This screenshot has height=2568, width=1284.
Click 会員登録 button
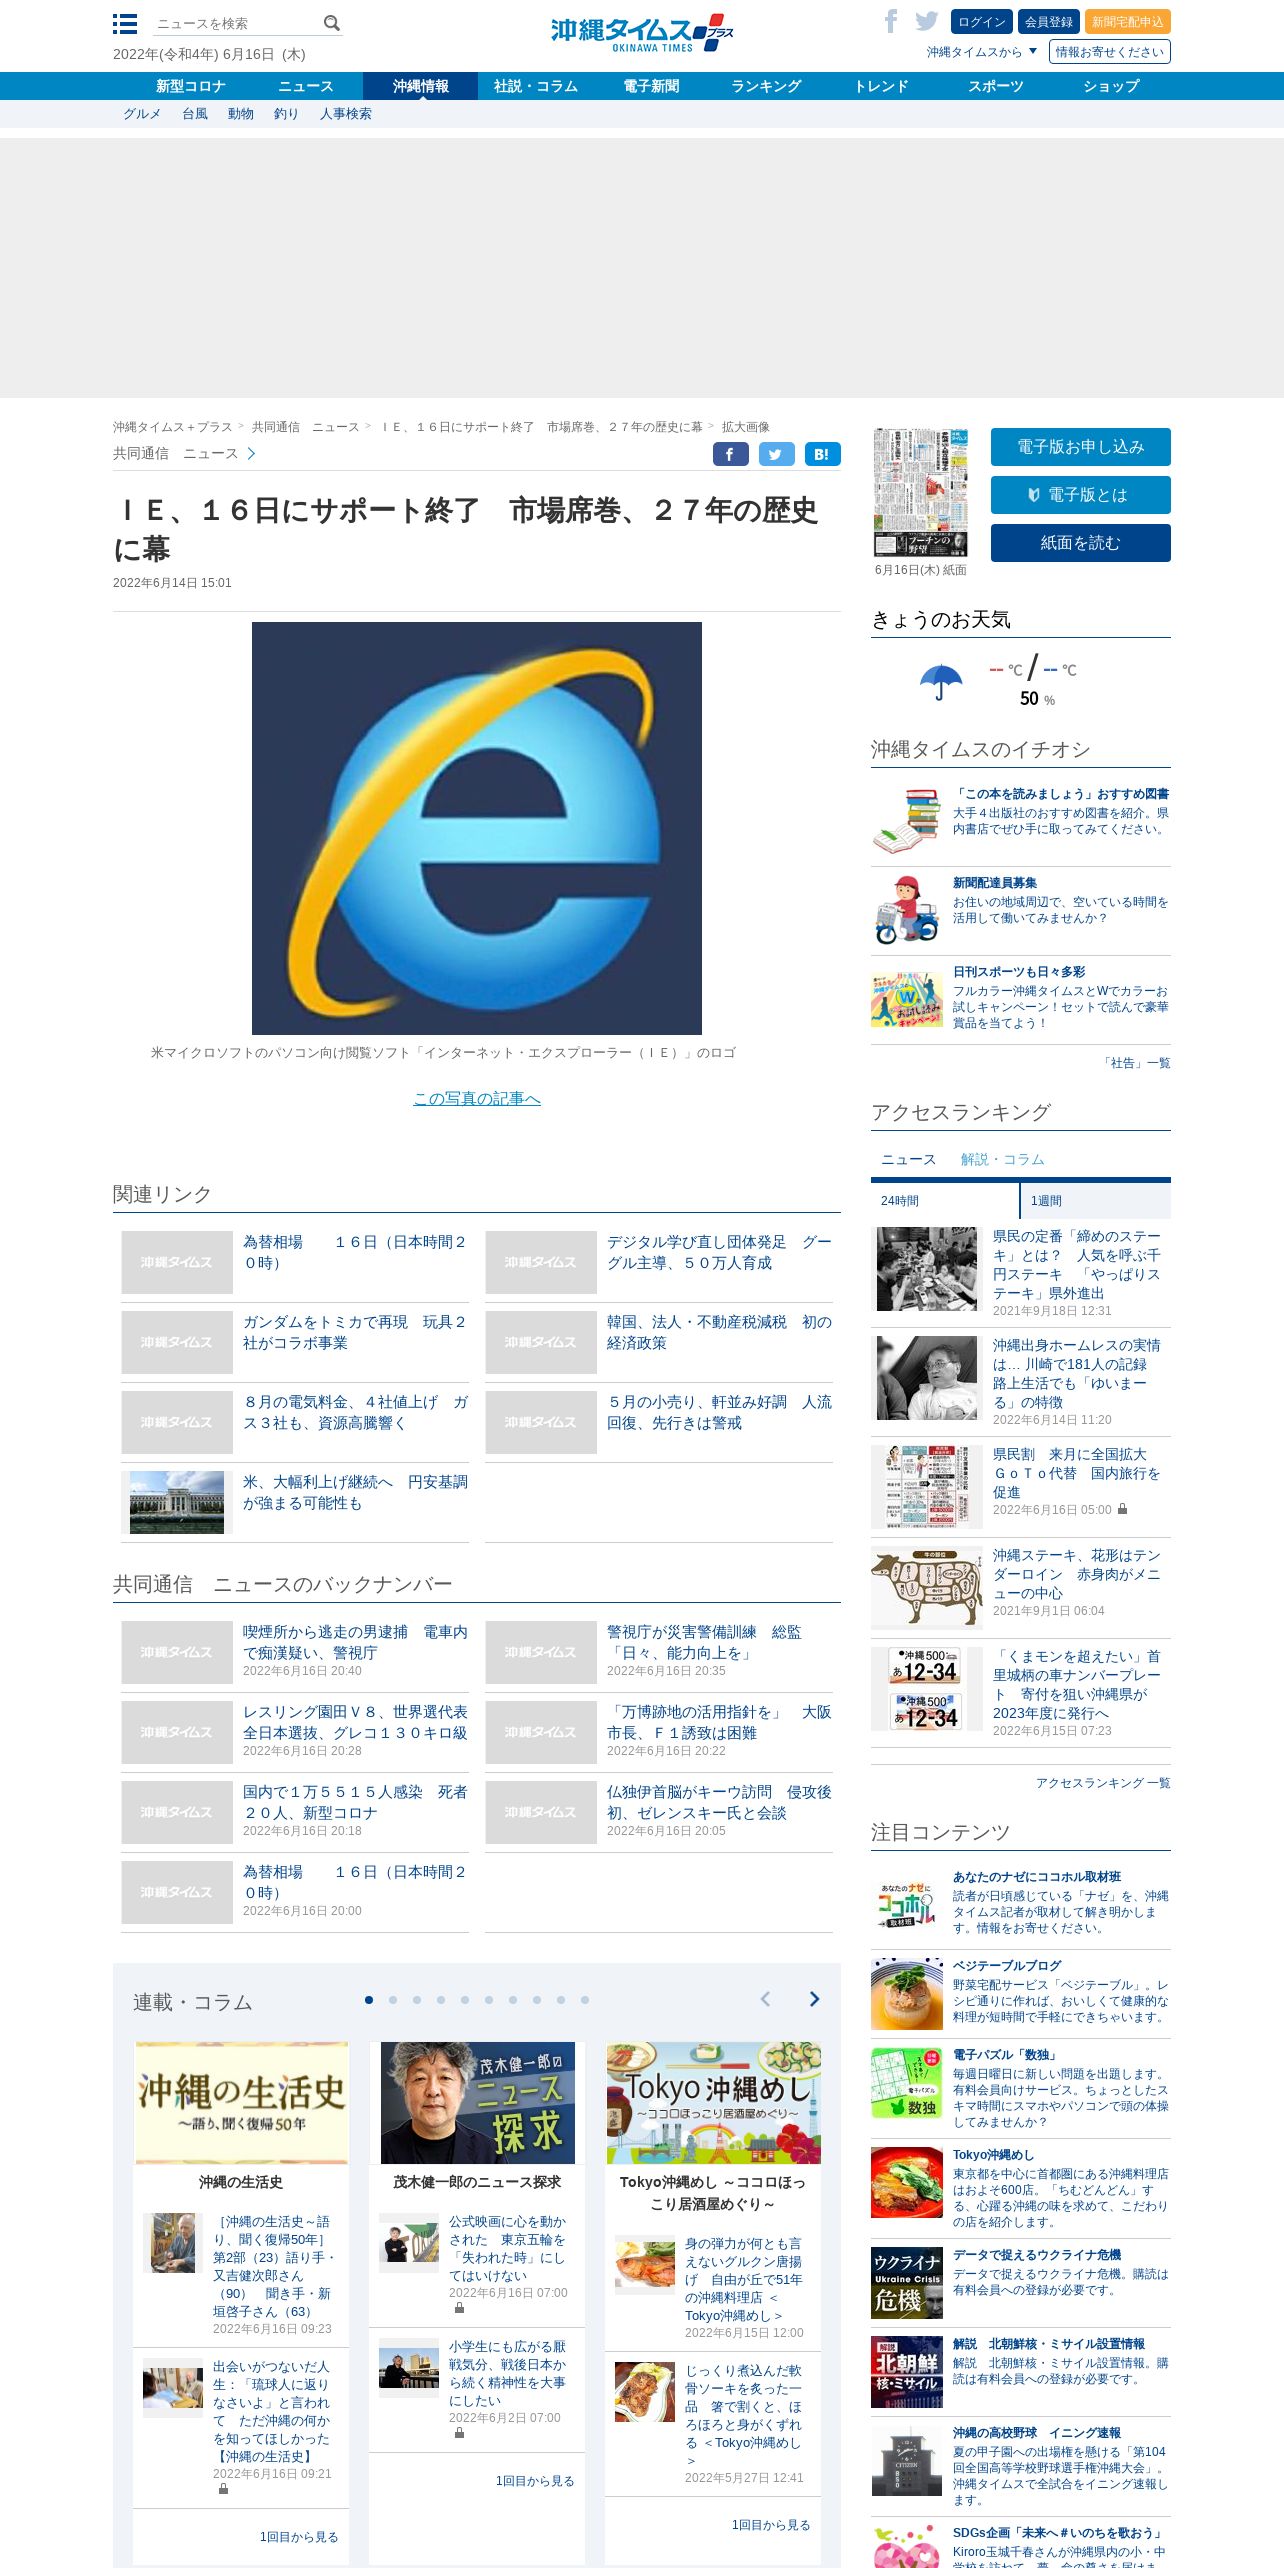(x=1049, y=22)
